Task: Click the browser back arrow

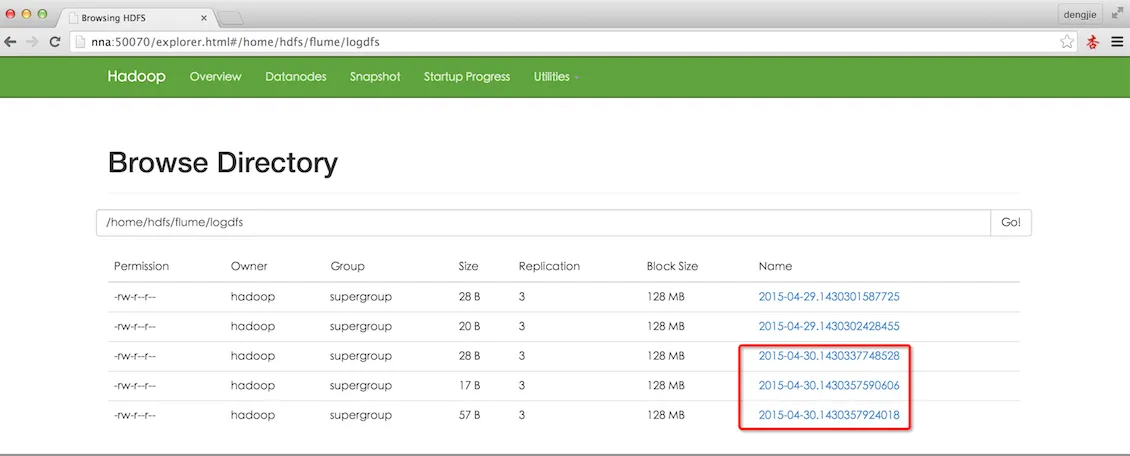Action: pyautogui.click(x=10, y=42)
